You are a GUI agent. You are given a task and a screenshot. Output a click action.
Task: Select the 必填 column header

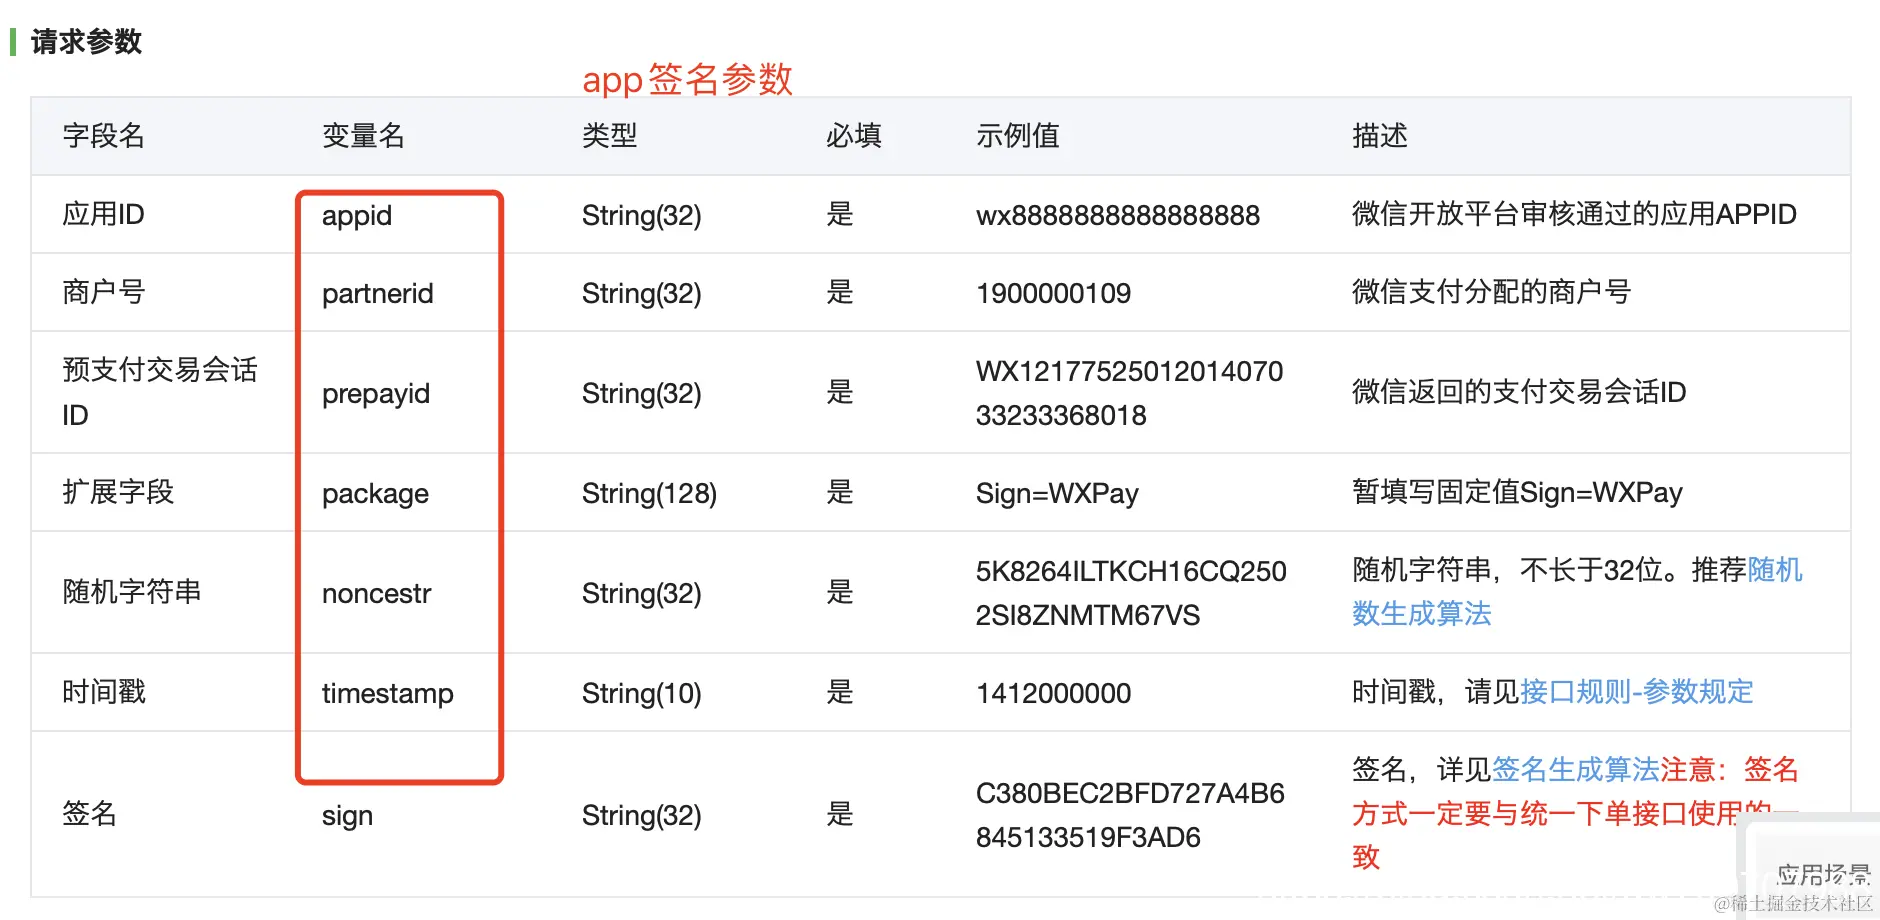[x=853, y=136]
